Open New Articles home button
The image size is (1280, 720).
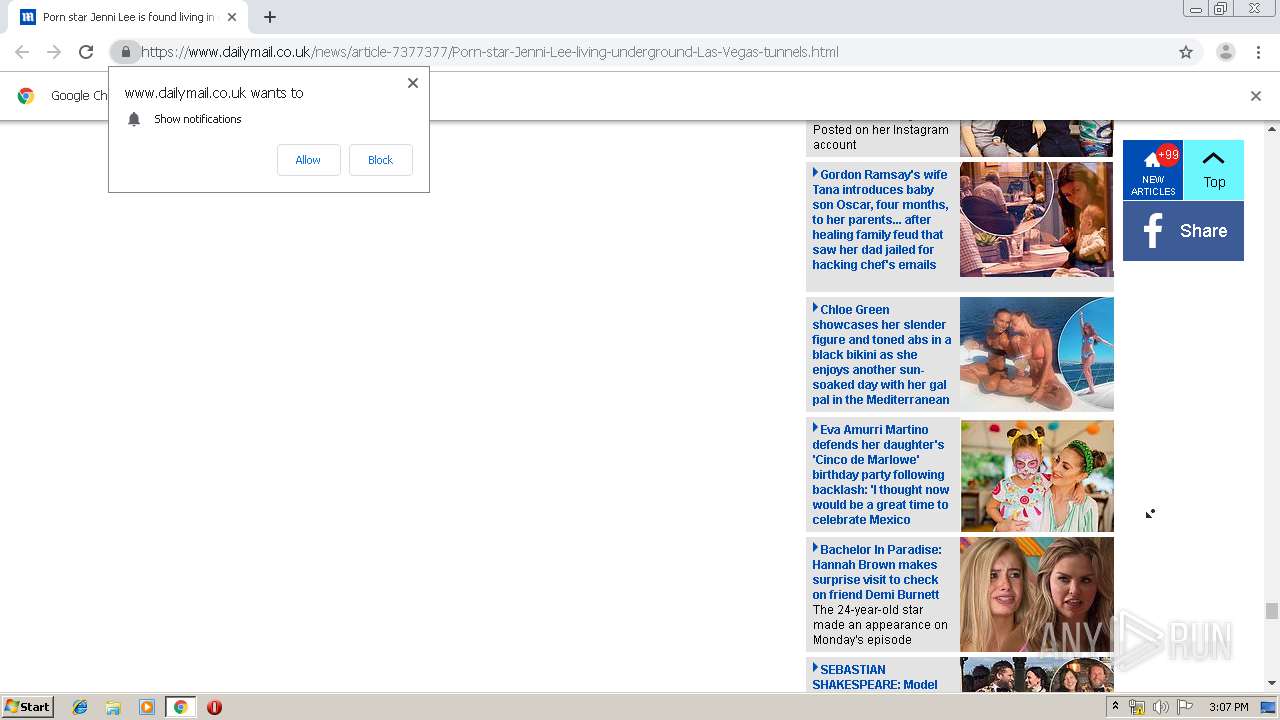pos(1153,170)
